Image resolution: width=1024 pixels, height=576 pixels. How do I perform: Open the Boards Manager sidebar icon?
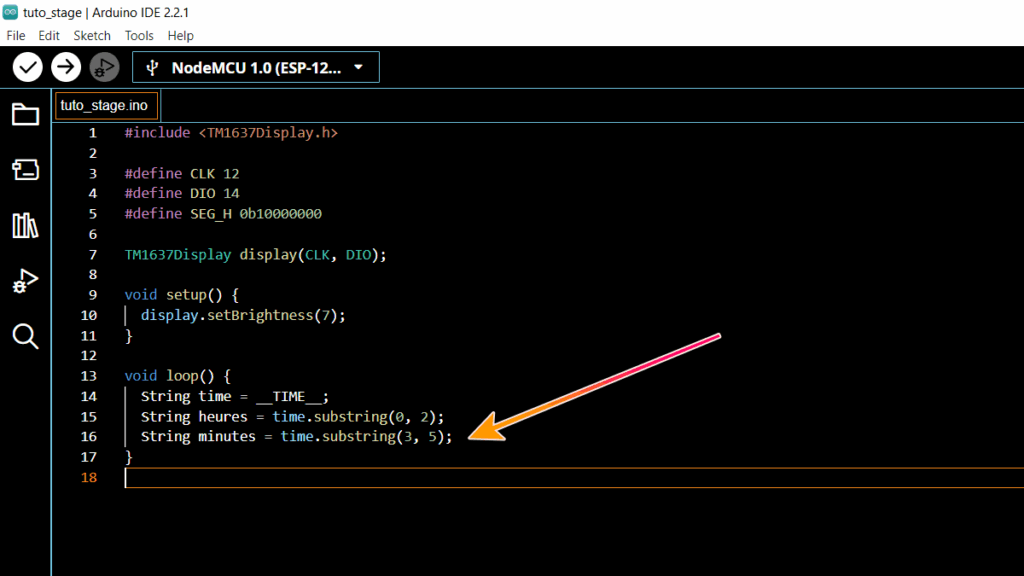[x=25, y=170]
